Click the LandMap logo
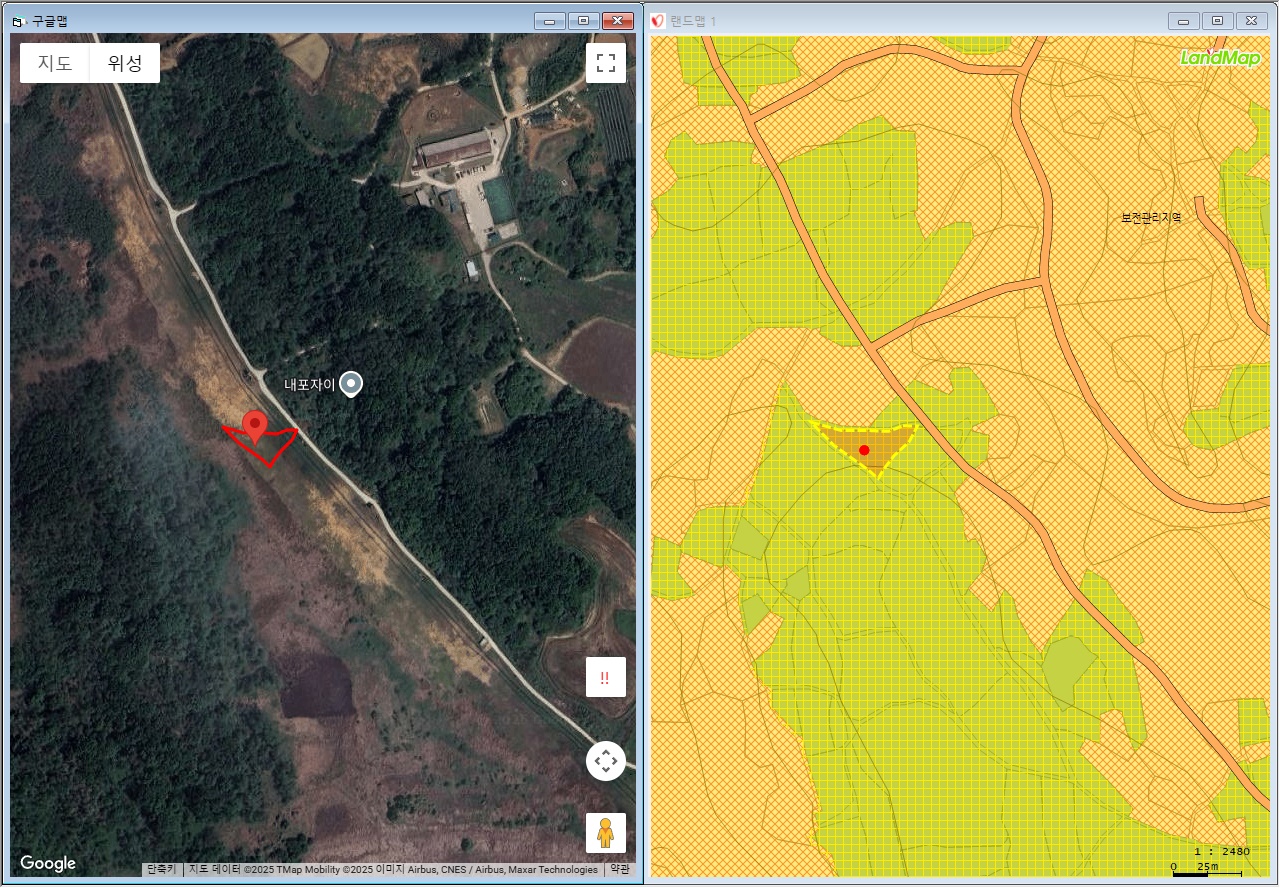 [x=1219, y=58]
